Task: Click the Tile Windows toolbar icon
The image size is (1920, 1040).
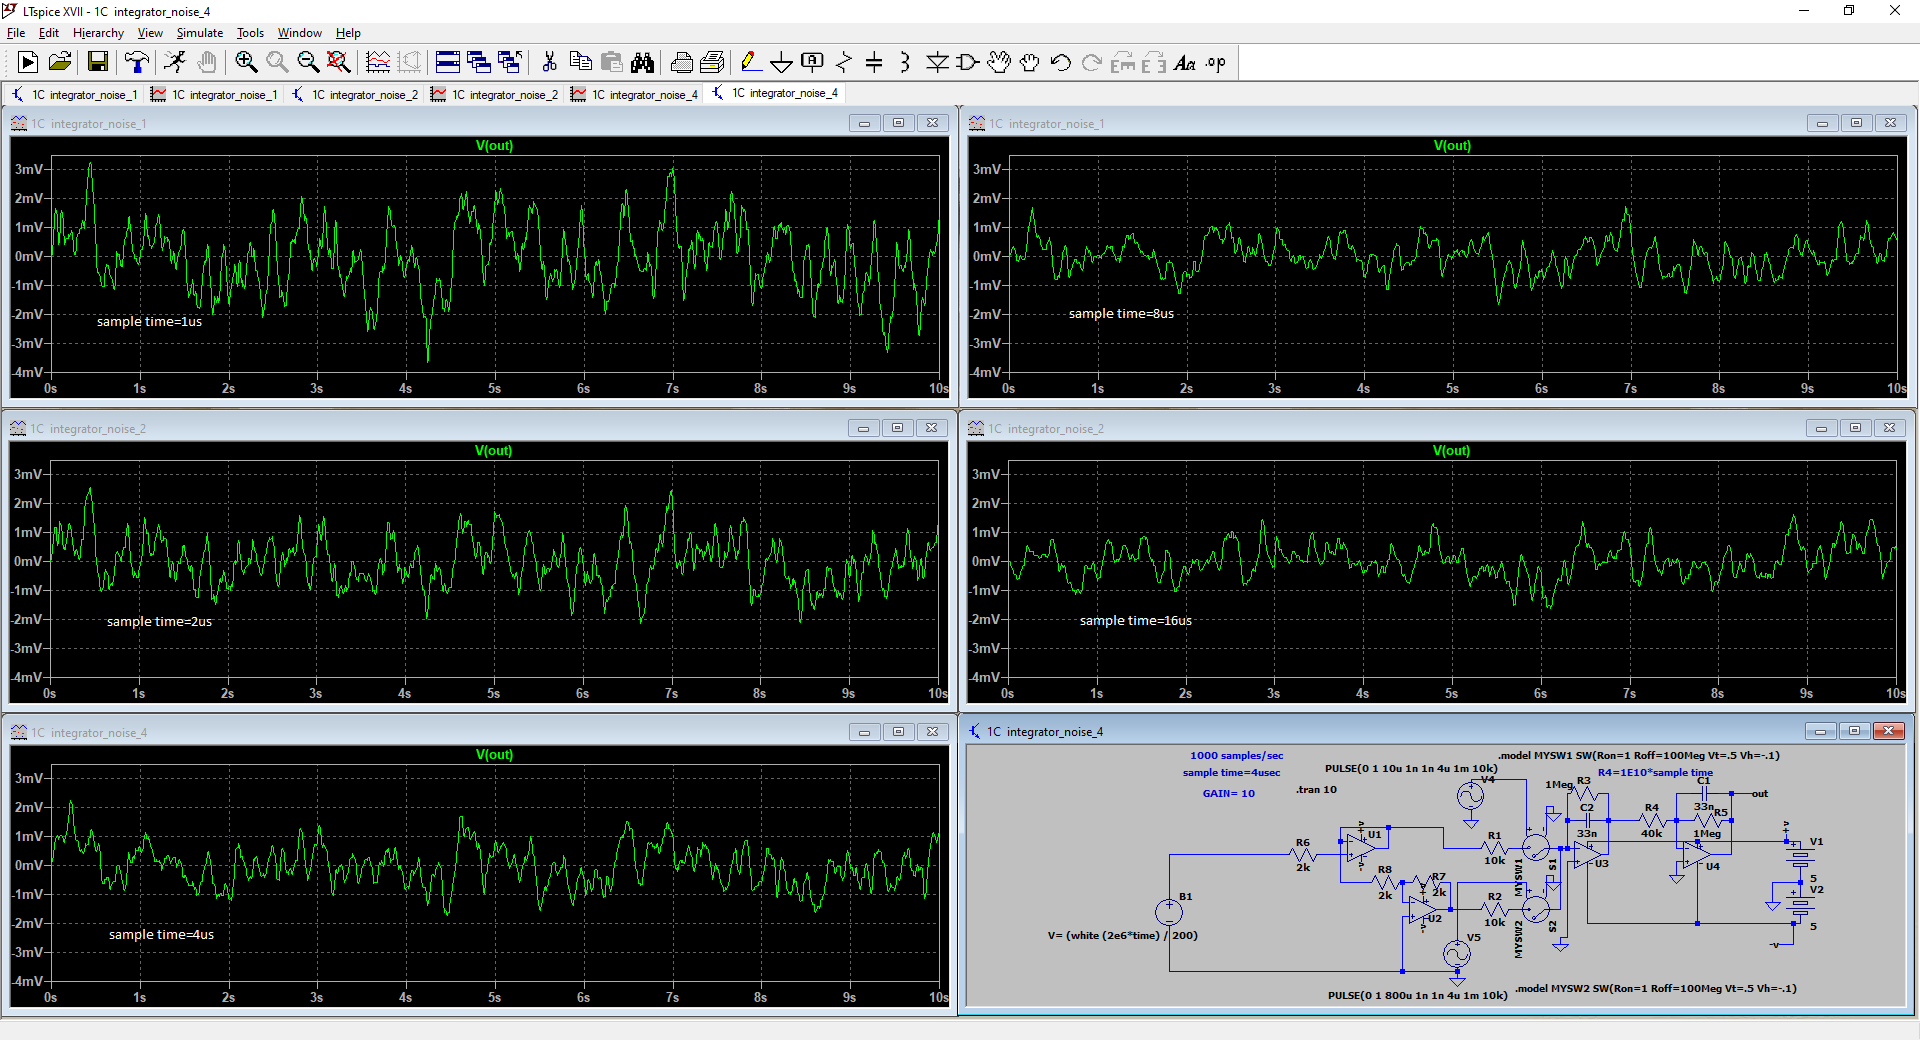Action: point(448,63)
